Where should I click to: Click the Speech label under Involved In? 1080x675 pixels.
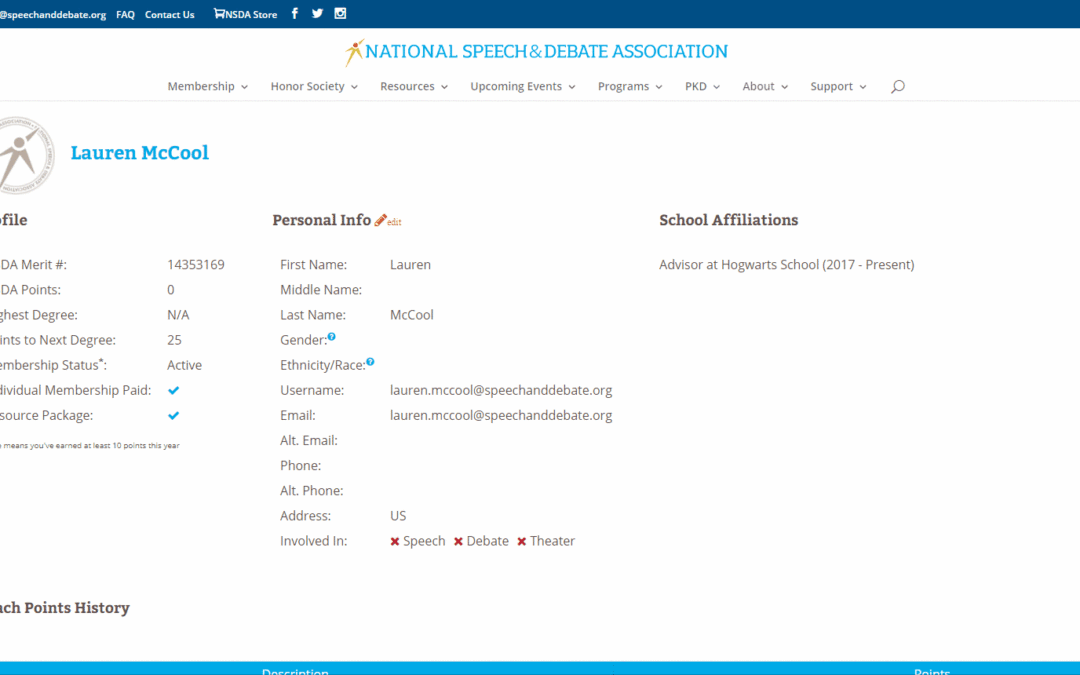424,541
